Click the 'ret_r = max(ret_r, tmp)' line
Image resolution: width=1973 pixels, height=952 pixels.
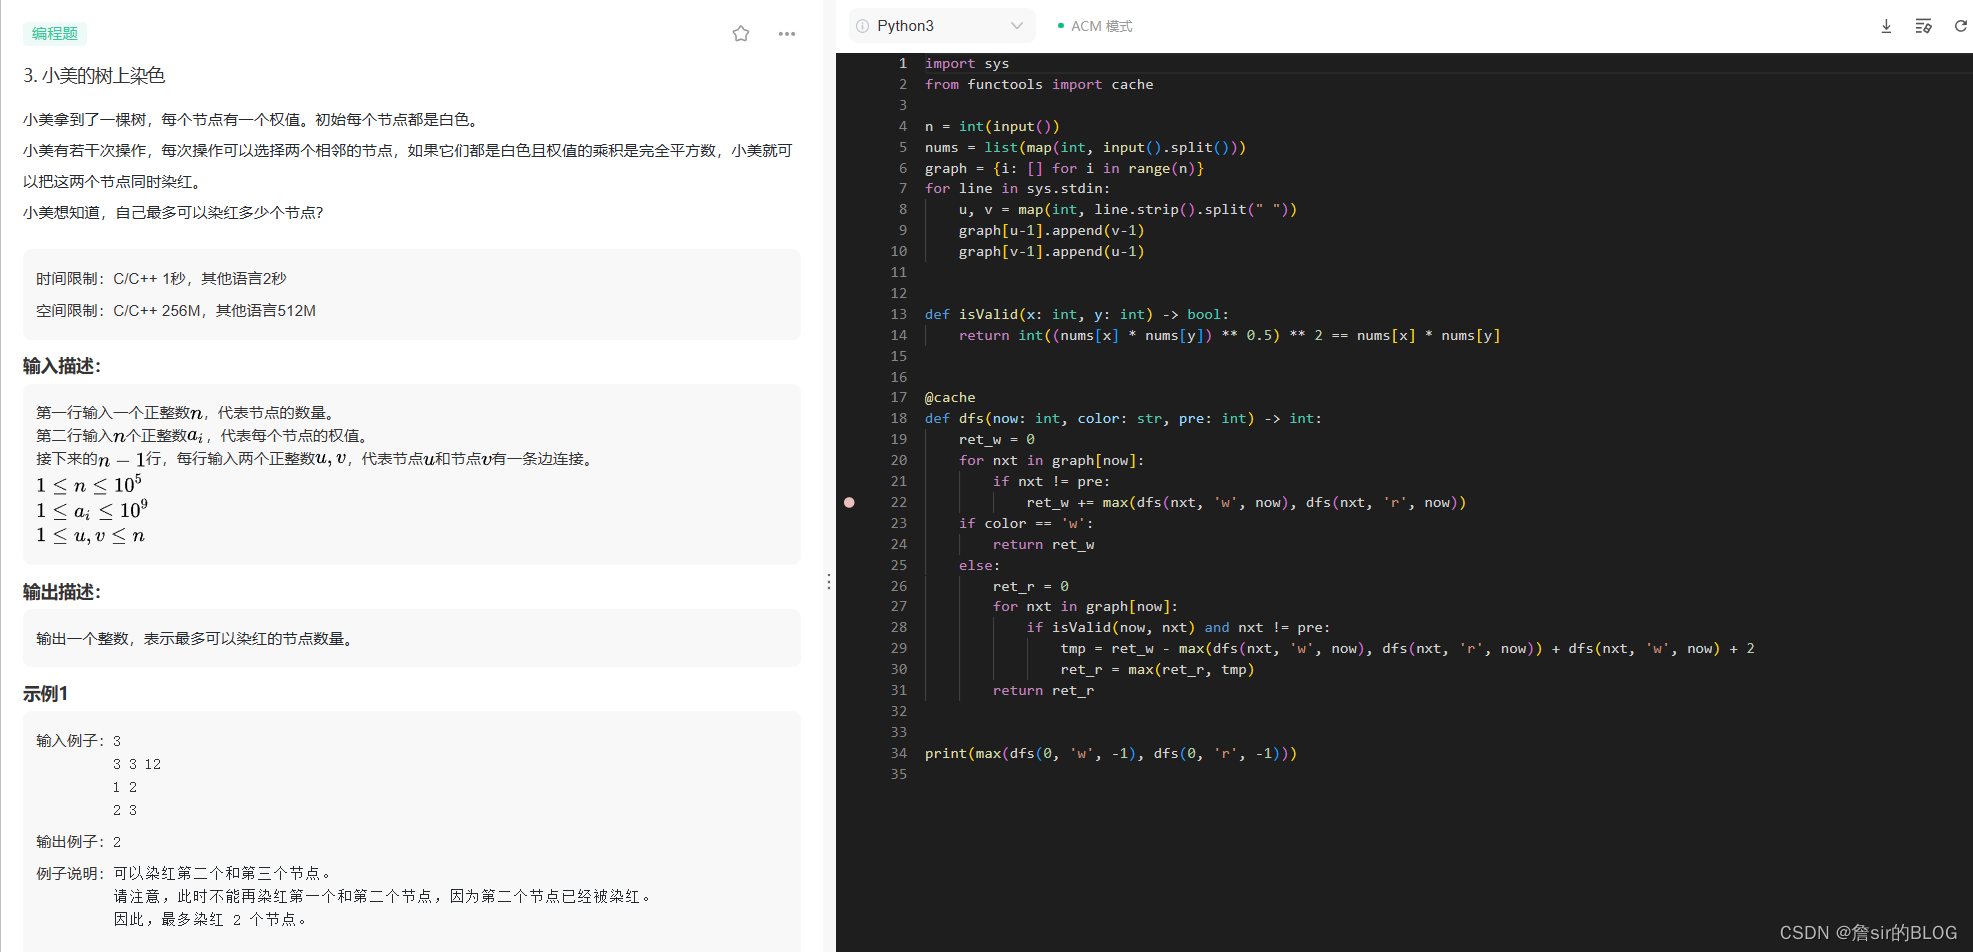(1157, 669)
